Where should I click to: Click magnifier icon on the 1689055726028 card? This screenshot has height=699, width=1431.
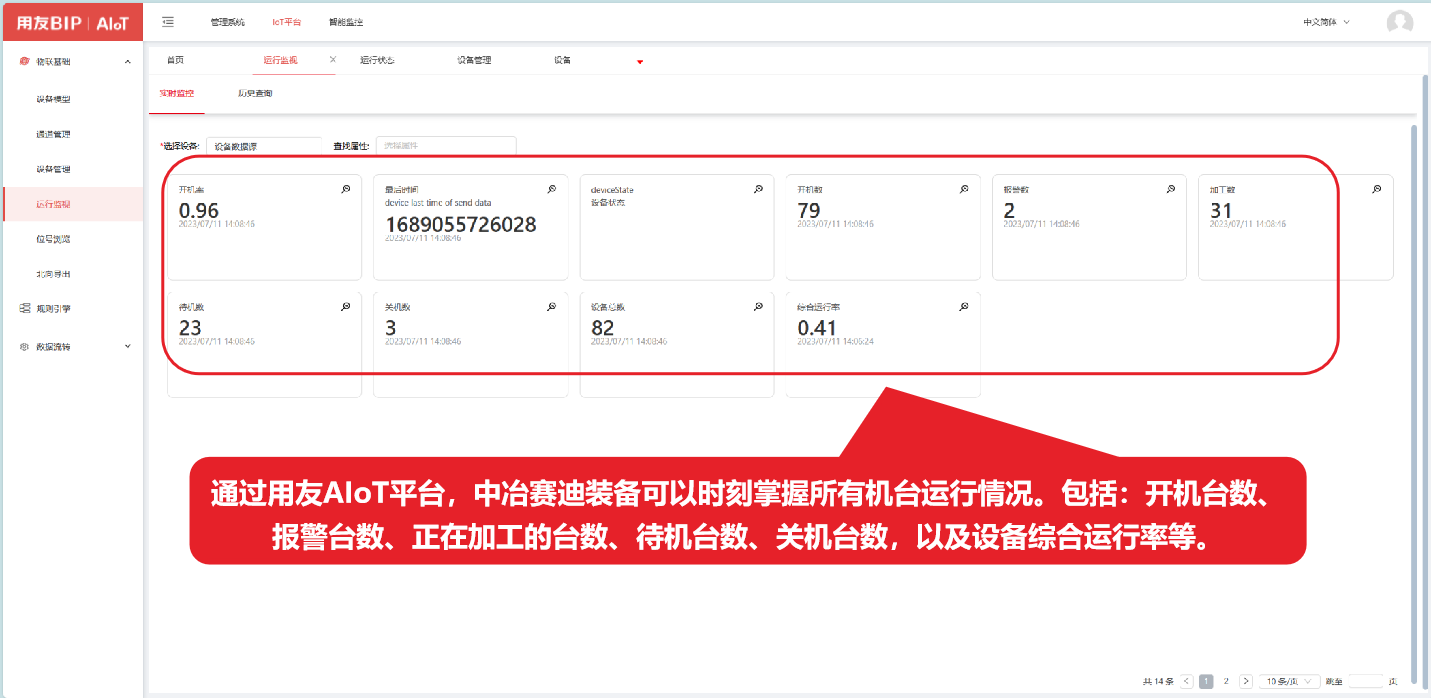pyautogui.click(x=552, y=189)
